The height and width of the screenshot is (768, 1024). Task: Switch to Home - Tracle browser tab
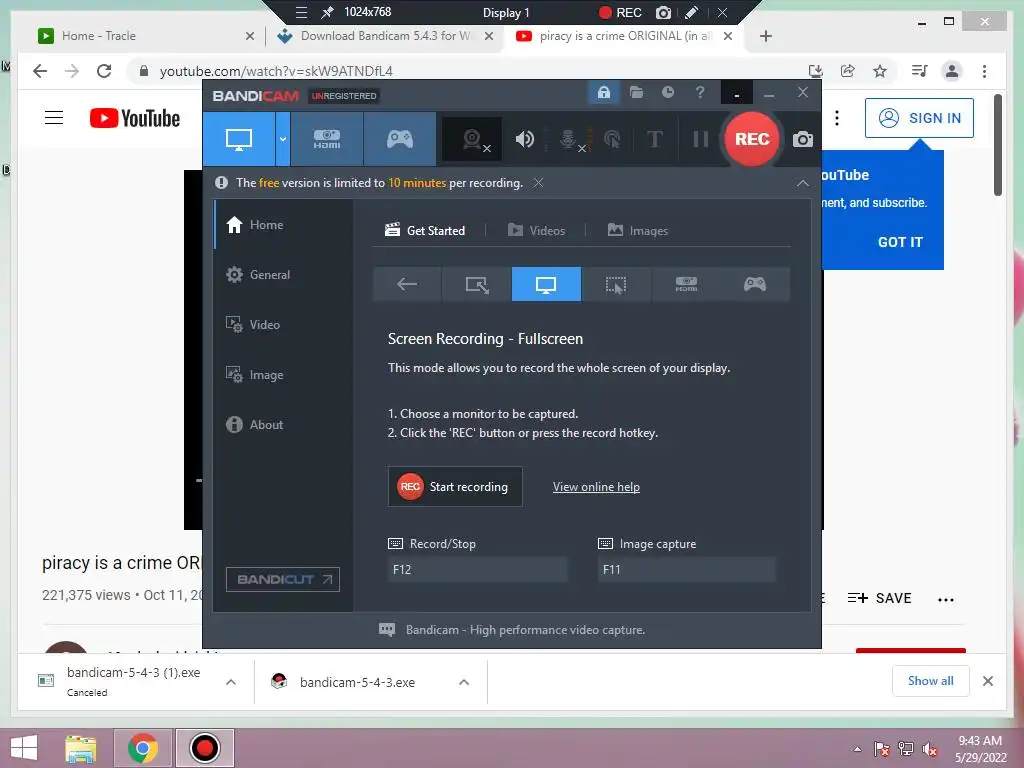coord(146,36)
